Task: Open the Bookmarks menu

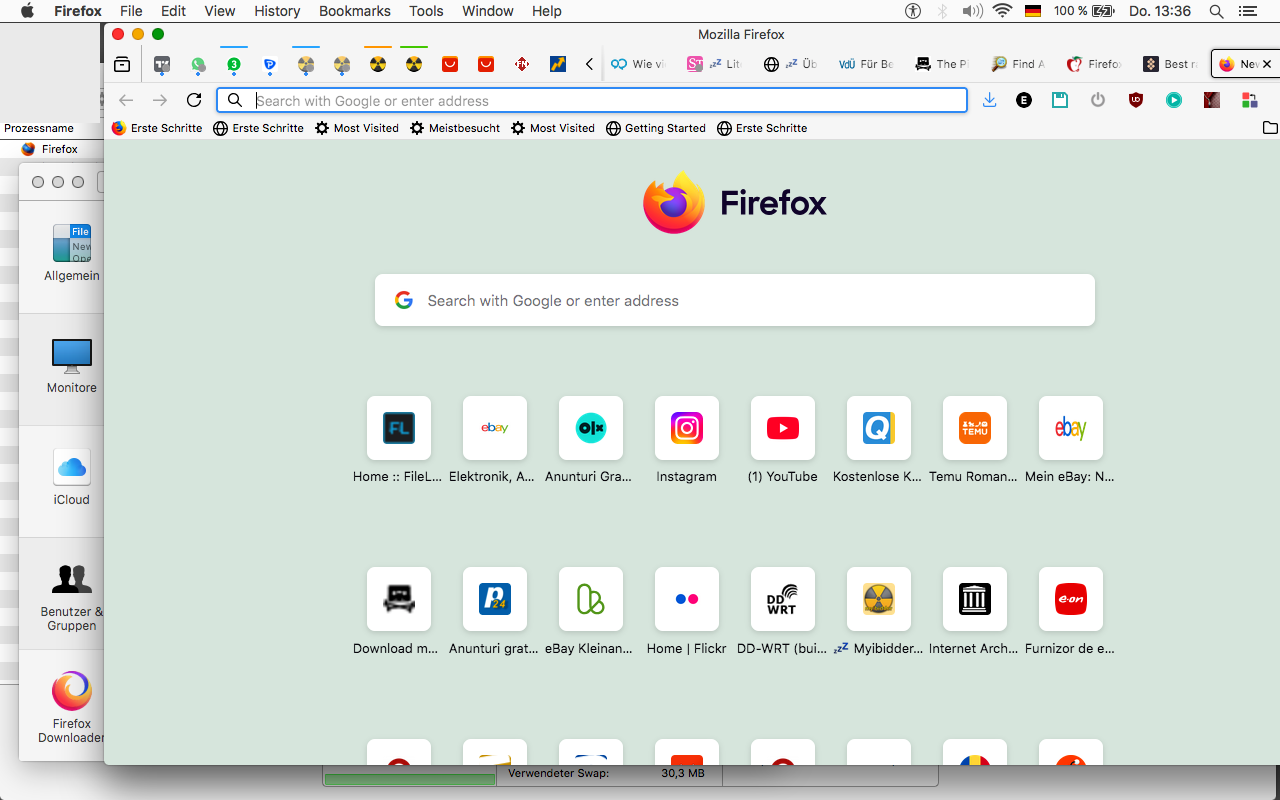Action: click(355, 11)
